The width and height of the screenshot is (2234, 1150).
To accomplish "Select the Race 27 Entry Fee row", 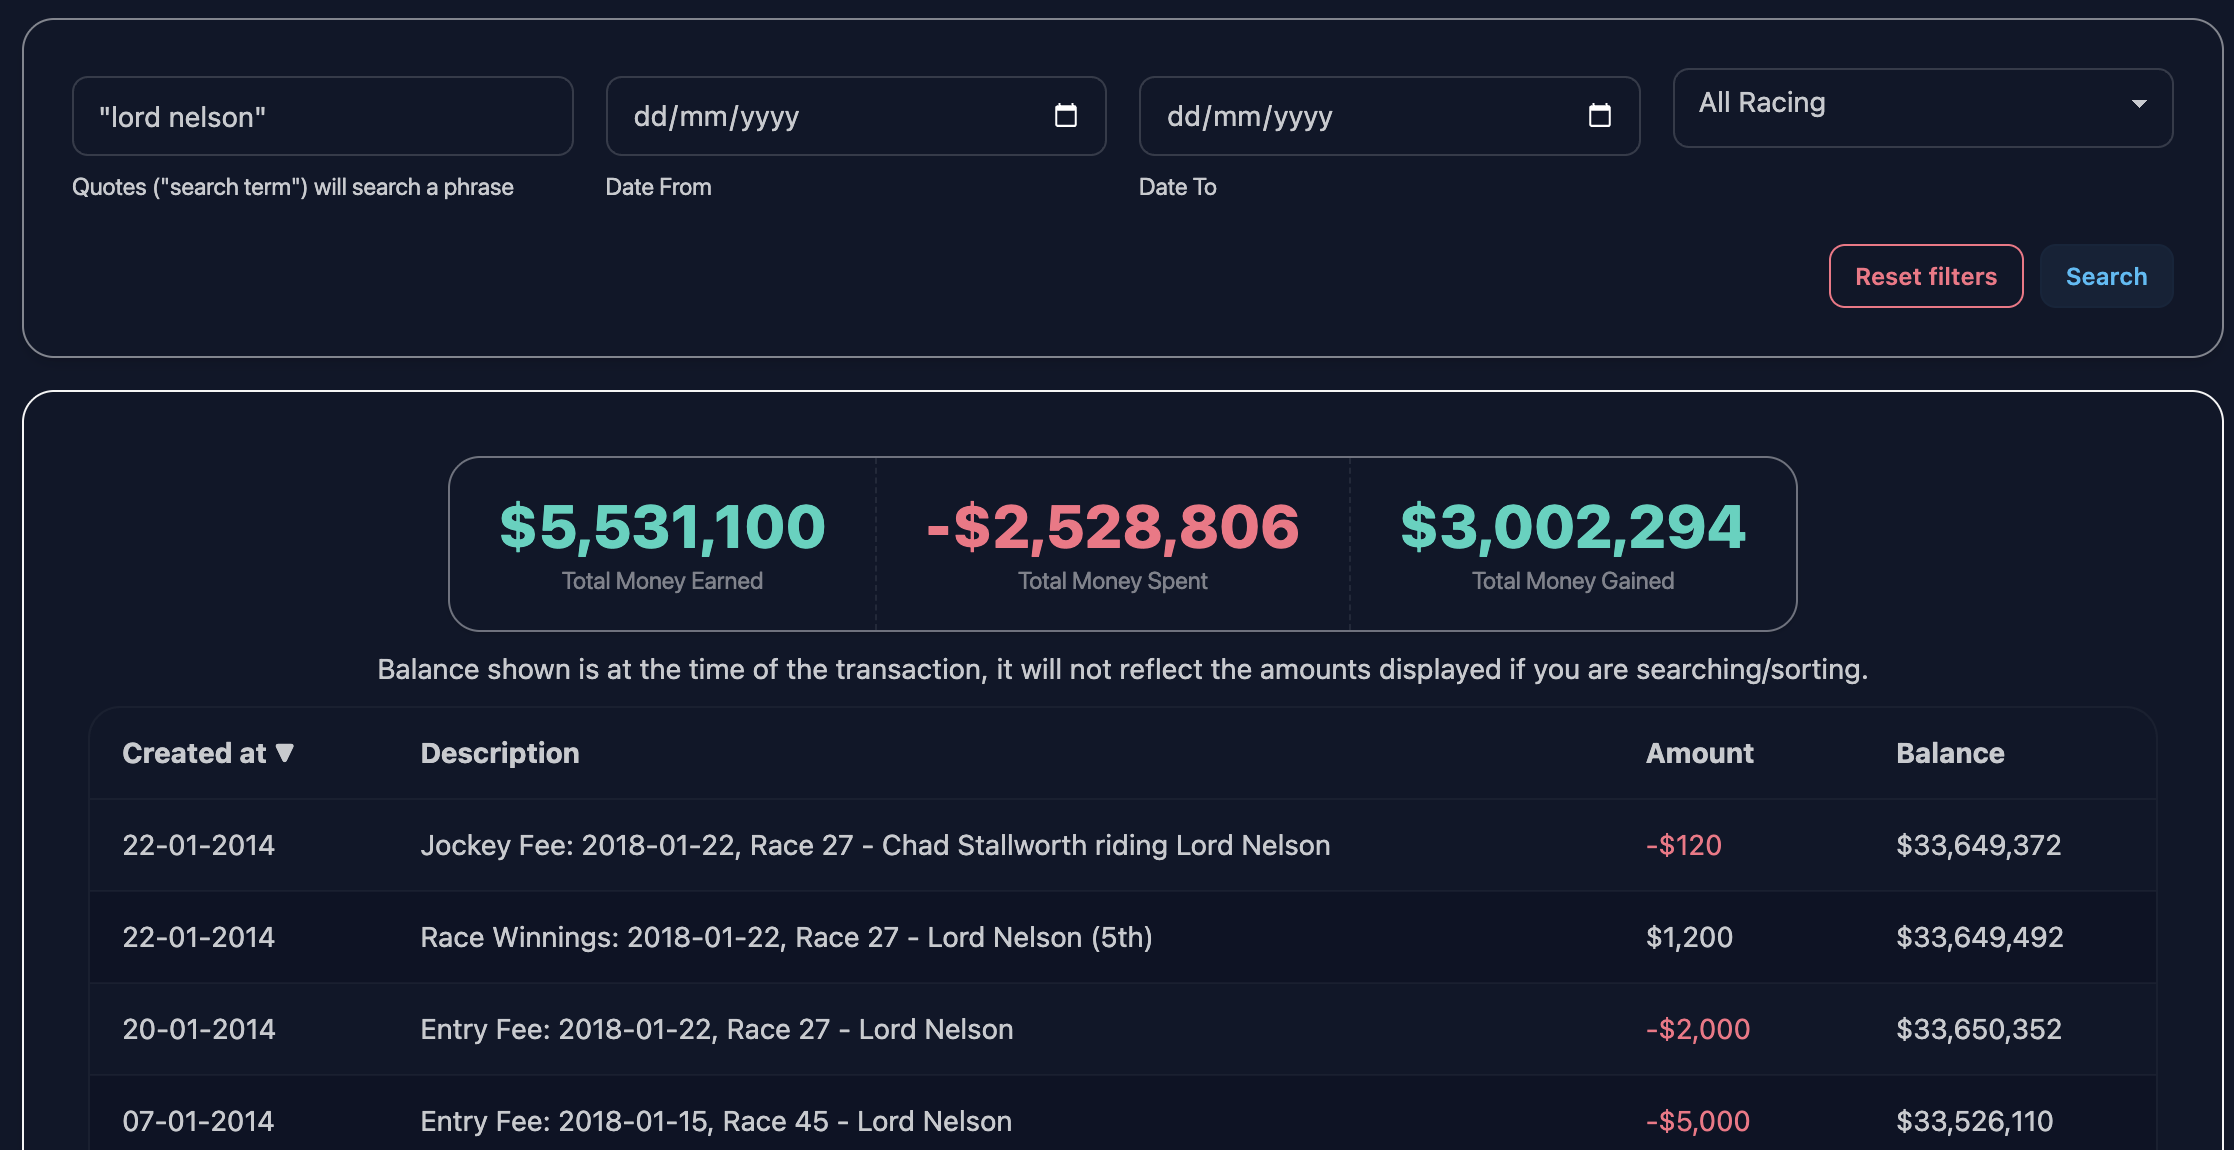I will pos(716,1029).
